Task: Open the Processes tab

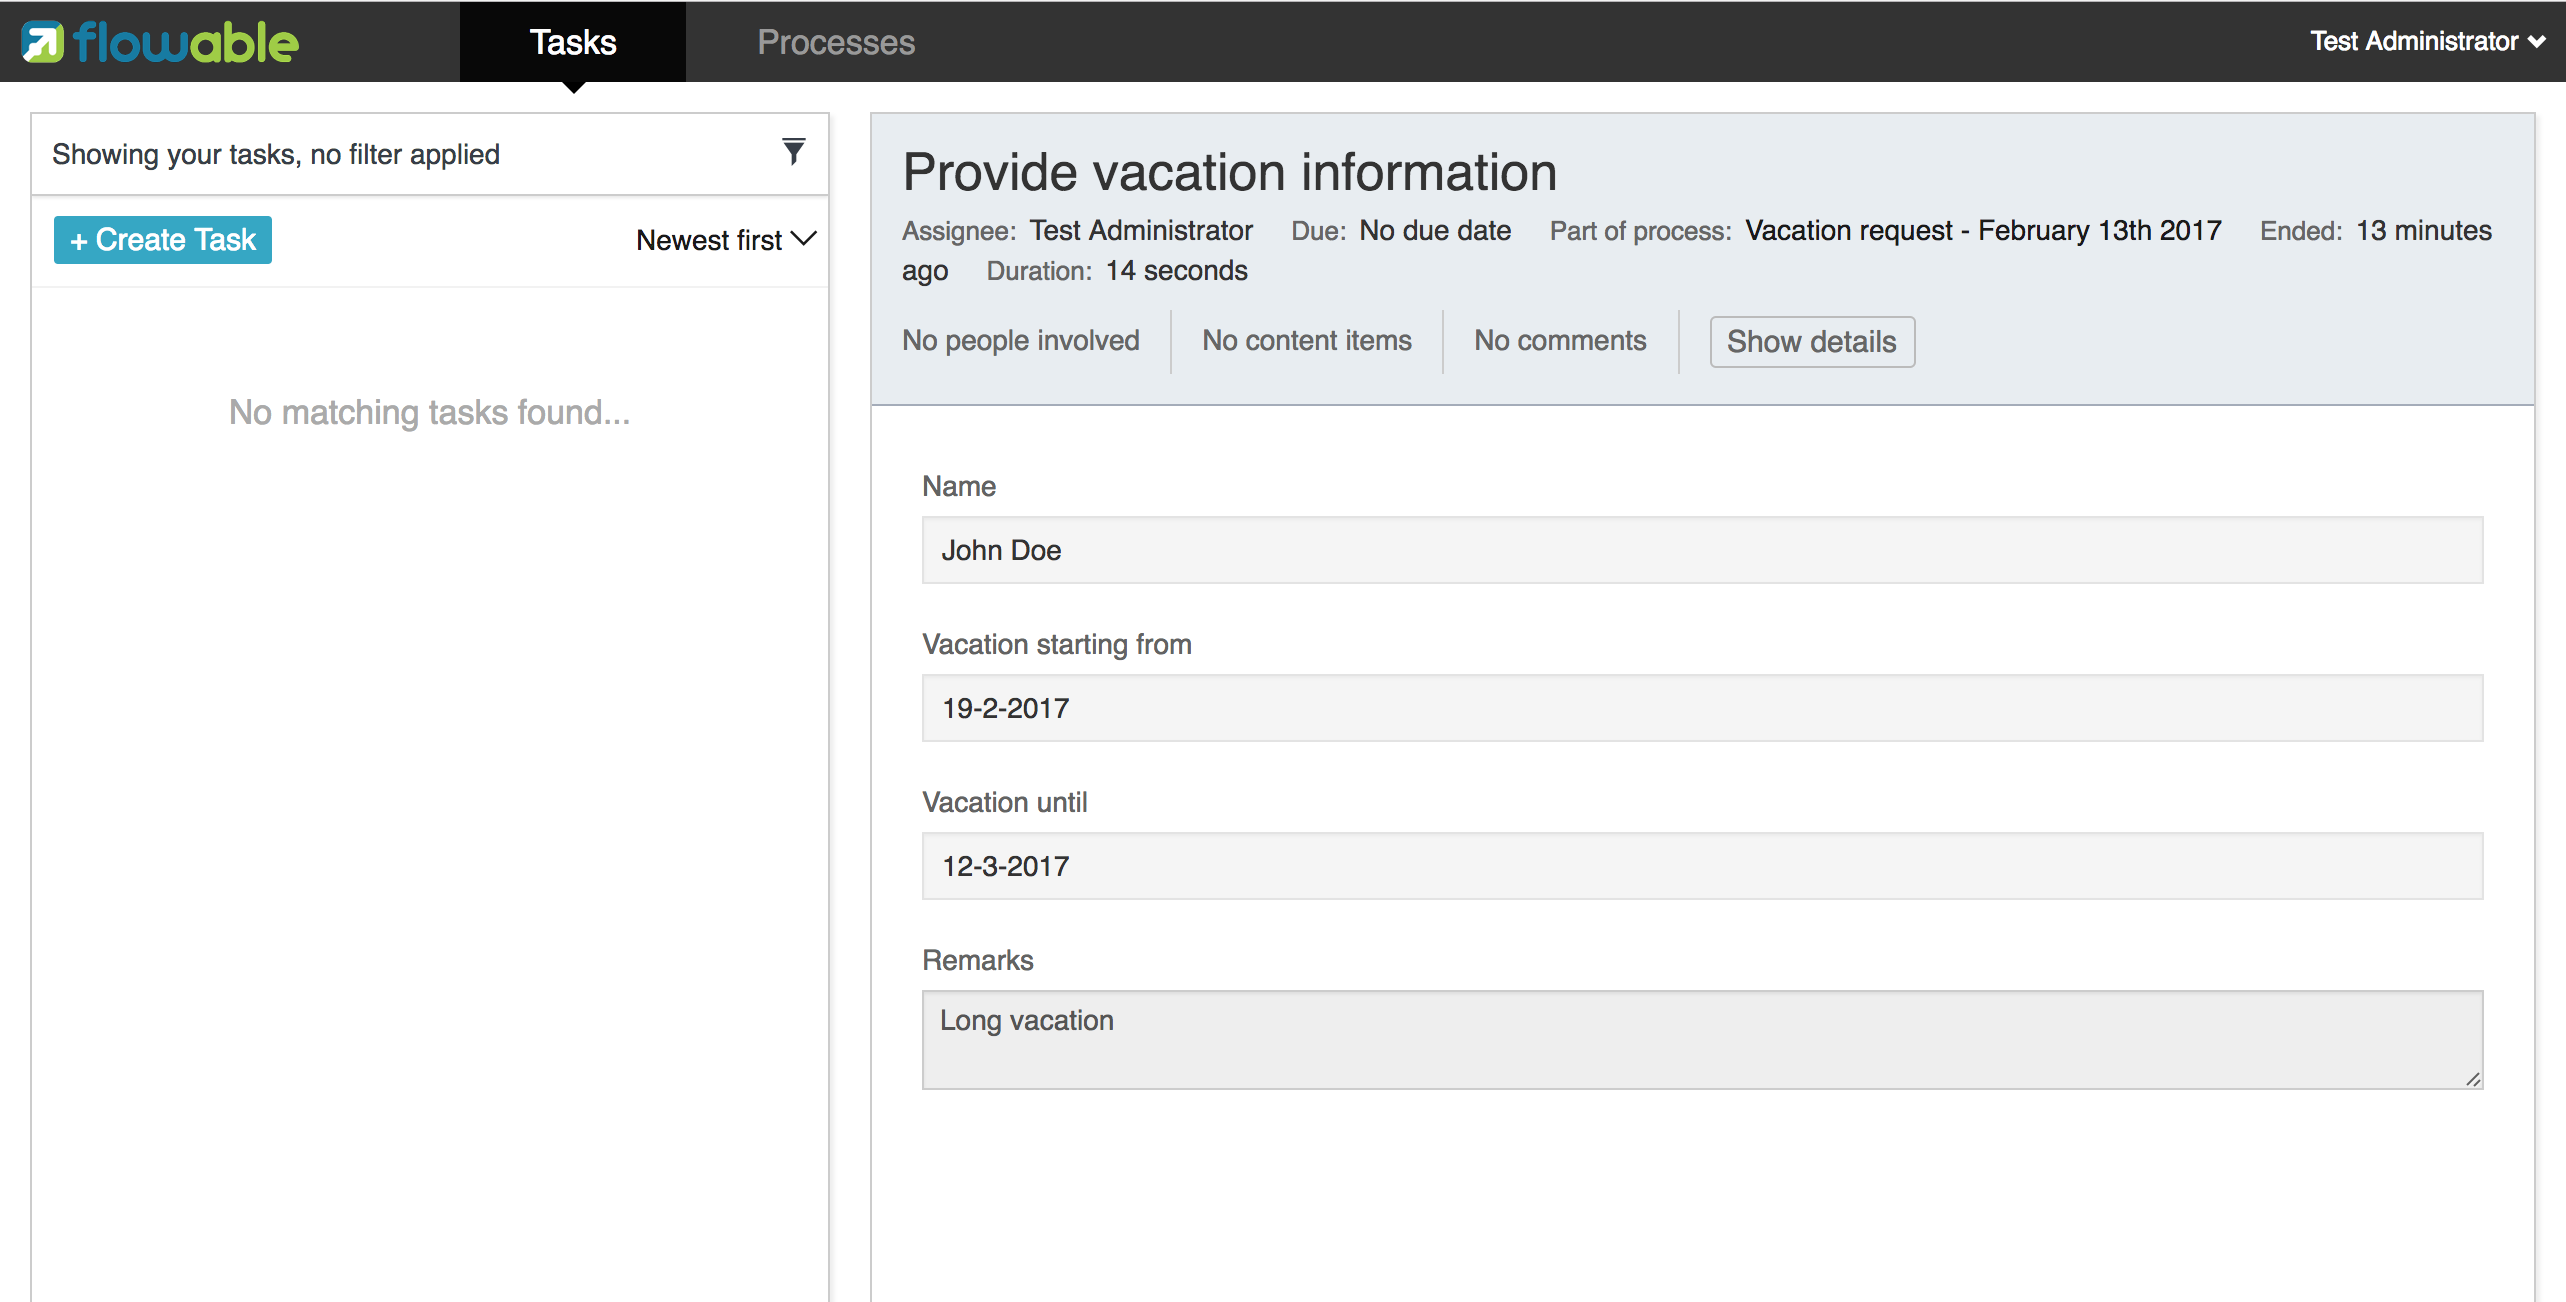Action: click(x=836, y=42)
